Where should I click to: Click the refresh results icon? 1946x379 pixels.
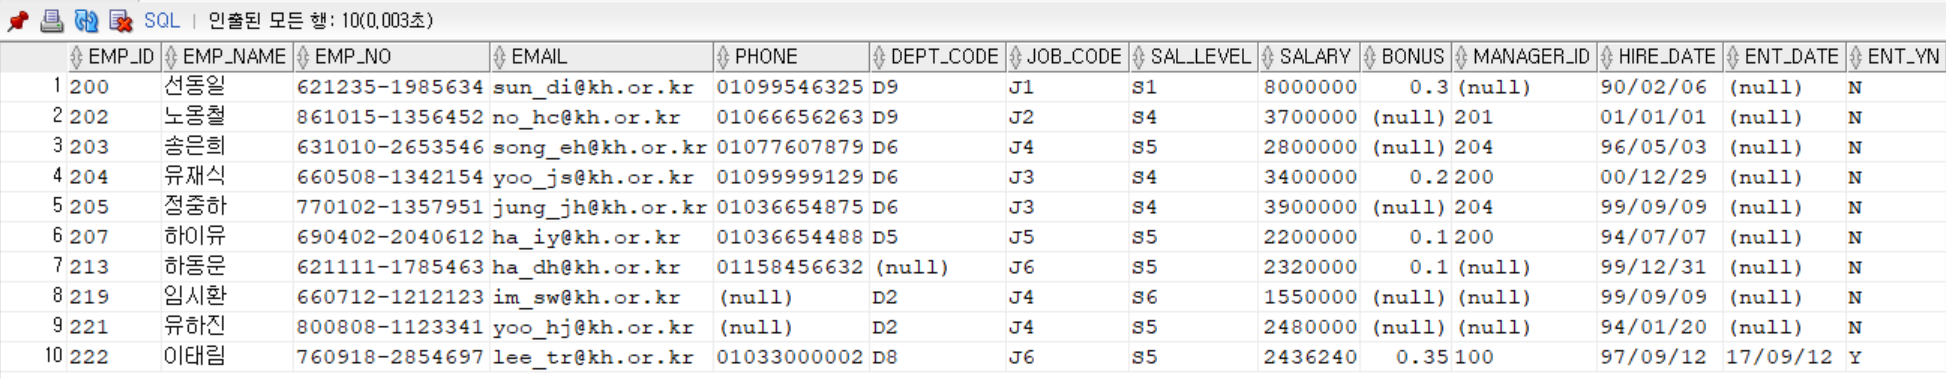pyautogui.click(x=86, y=20)
